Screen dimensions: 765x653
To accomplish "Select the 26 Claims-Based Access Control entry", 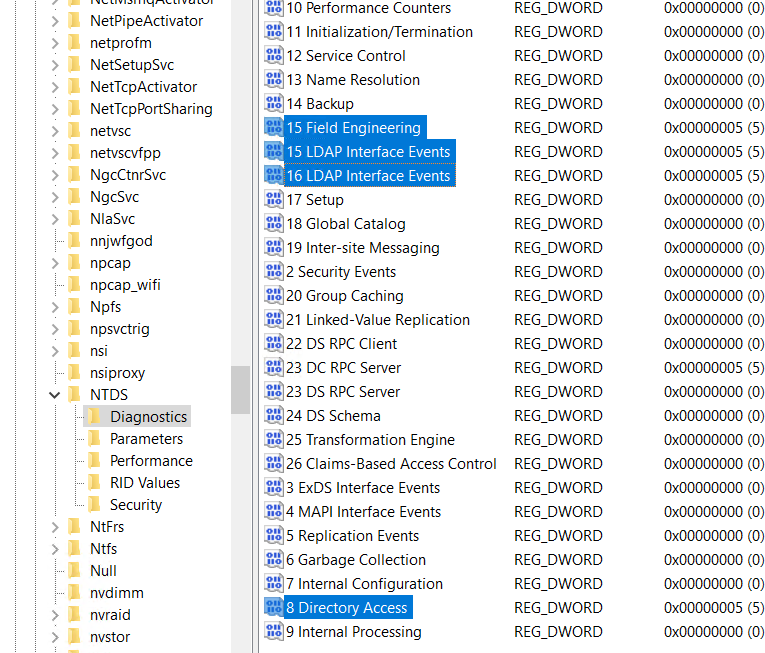I will 391,464.
